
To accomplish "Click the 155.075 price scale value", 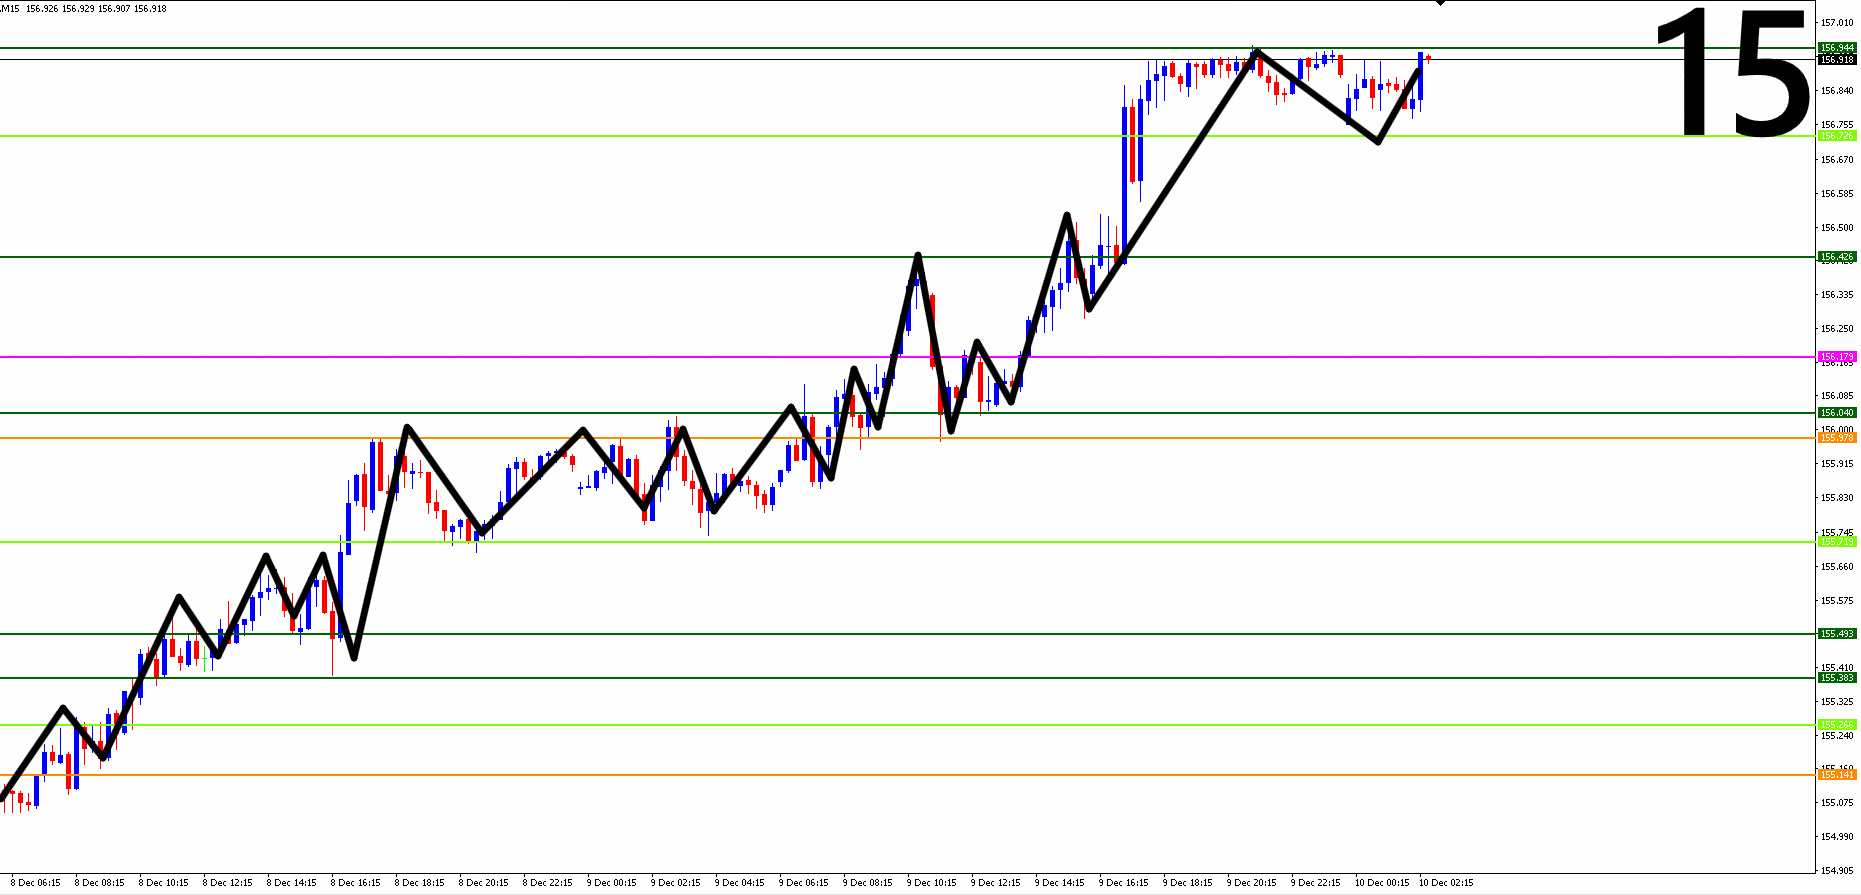I will click(1837, 803).
